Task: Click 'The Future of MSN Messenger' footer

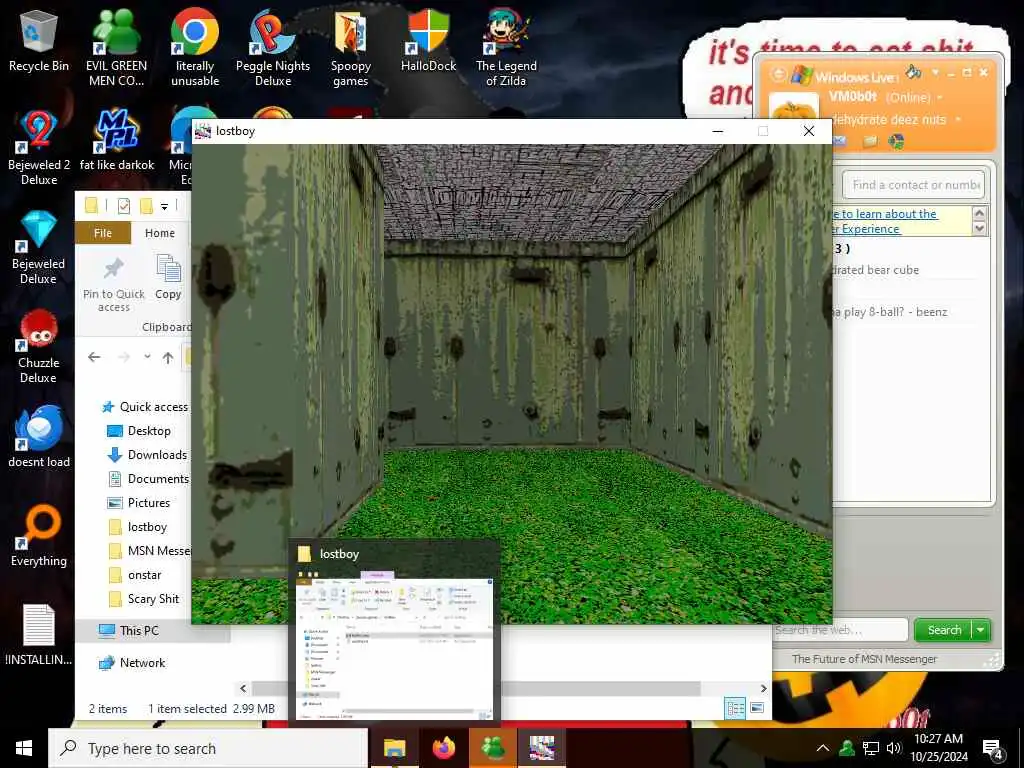Action: pos(864,659)
